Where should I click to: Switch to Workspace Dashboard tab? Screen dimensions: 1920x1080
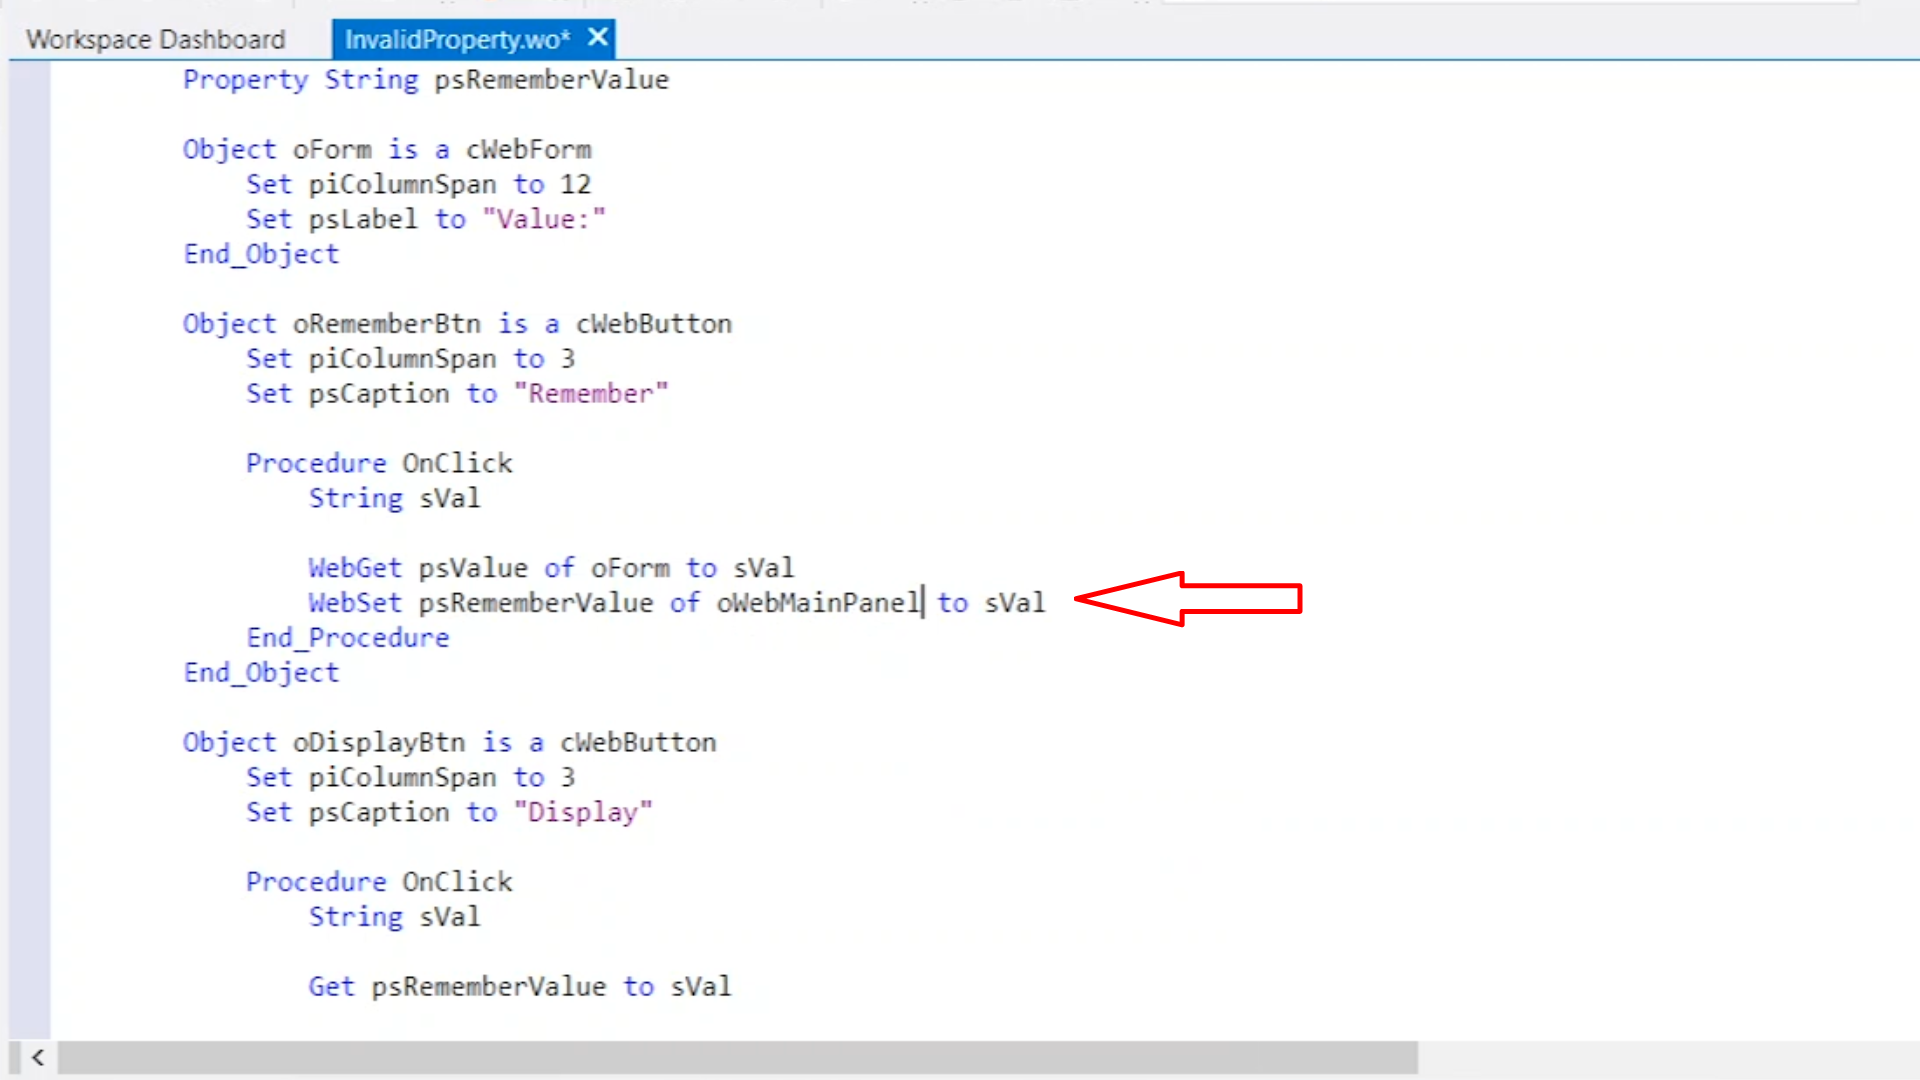[x=155, y=39]
